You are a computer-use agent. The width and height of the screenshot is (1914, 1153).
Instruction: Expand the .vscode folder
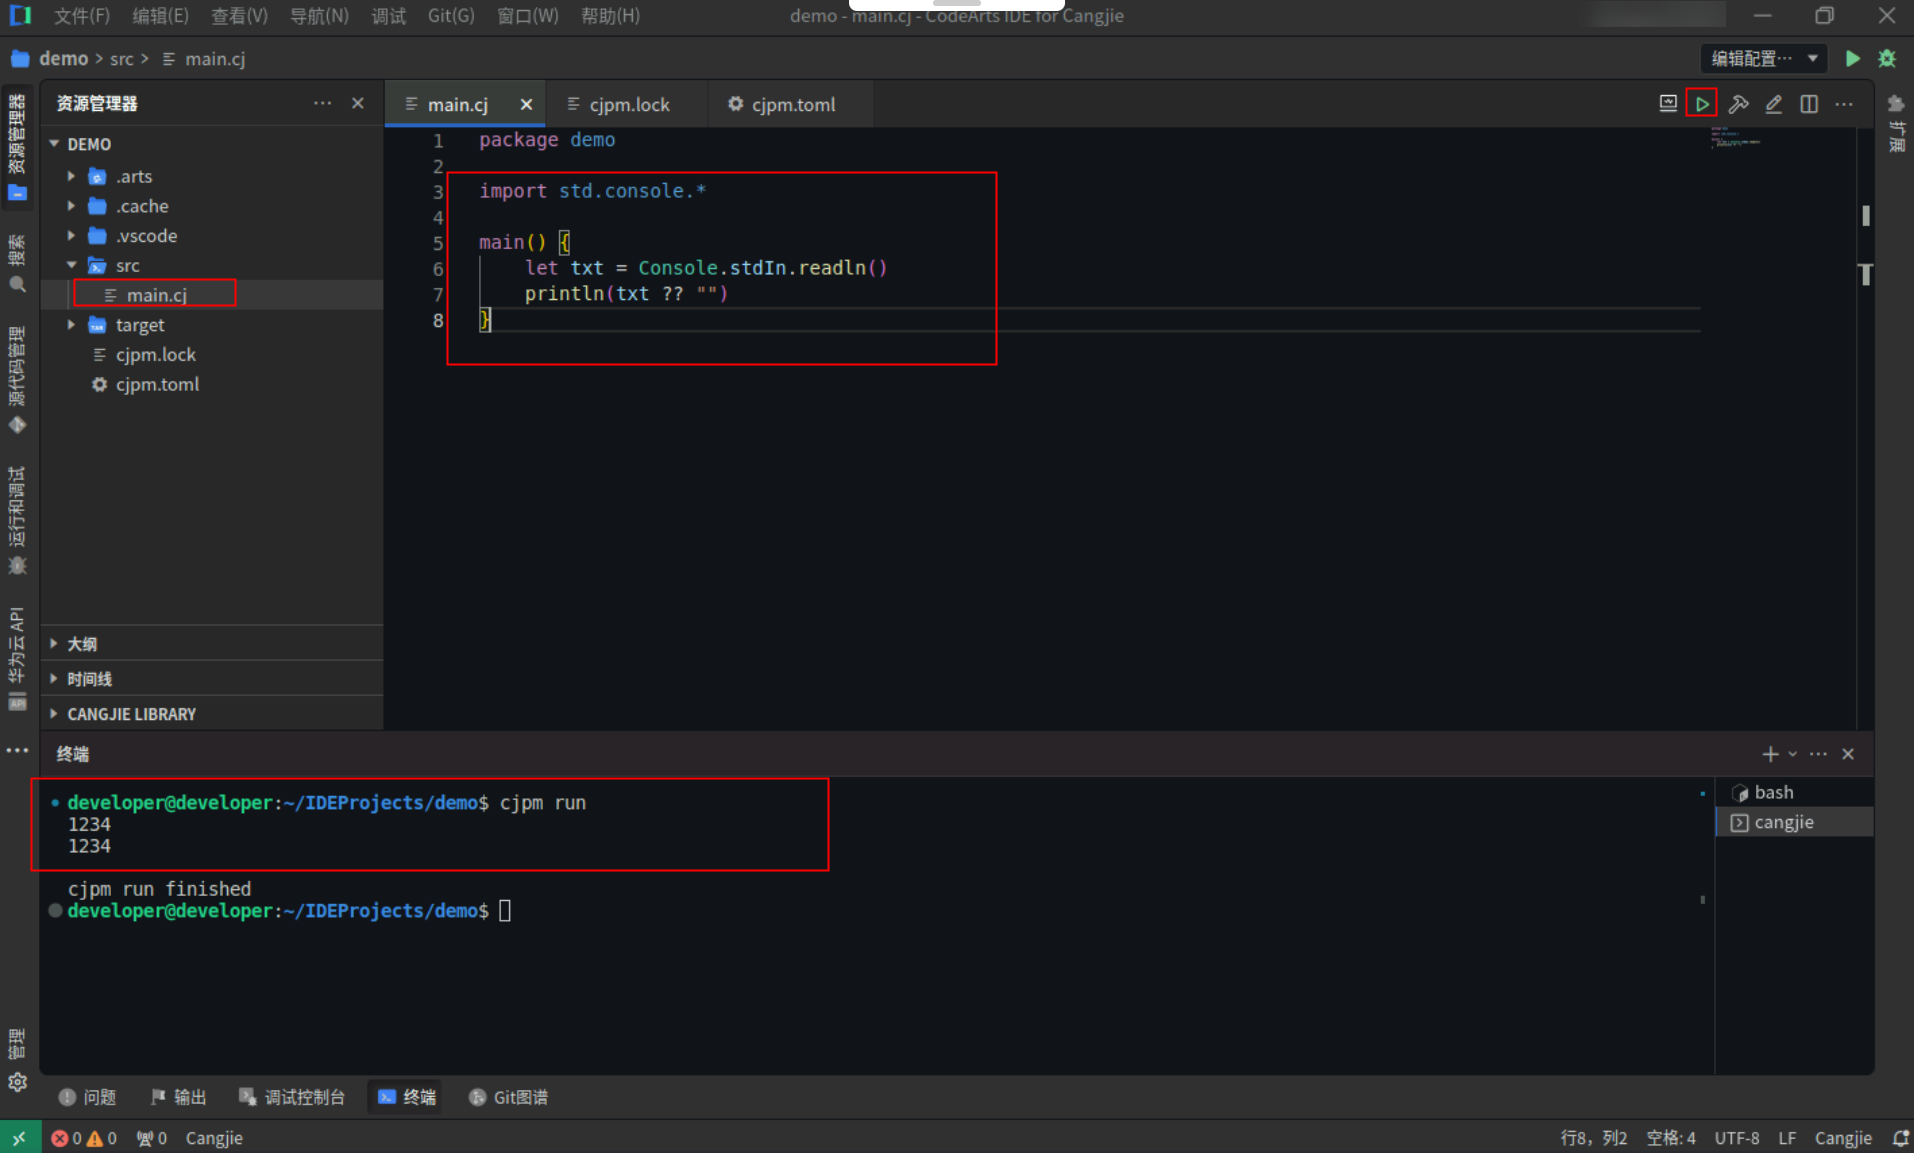pyautogui.click(x=71, y=236)
